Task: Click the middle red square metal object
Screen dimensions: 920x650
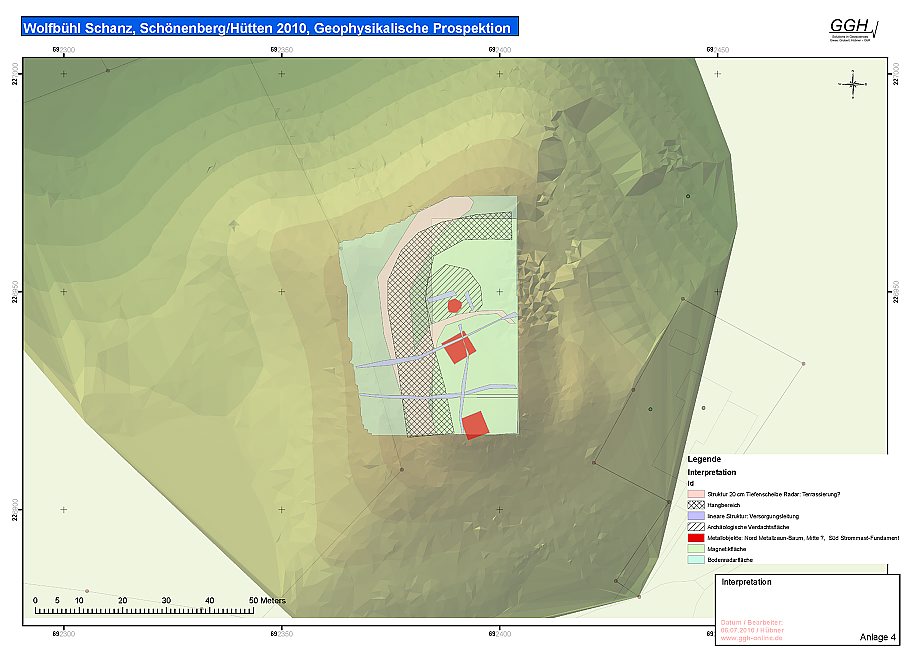Action: click(x=458, y=347)
